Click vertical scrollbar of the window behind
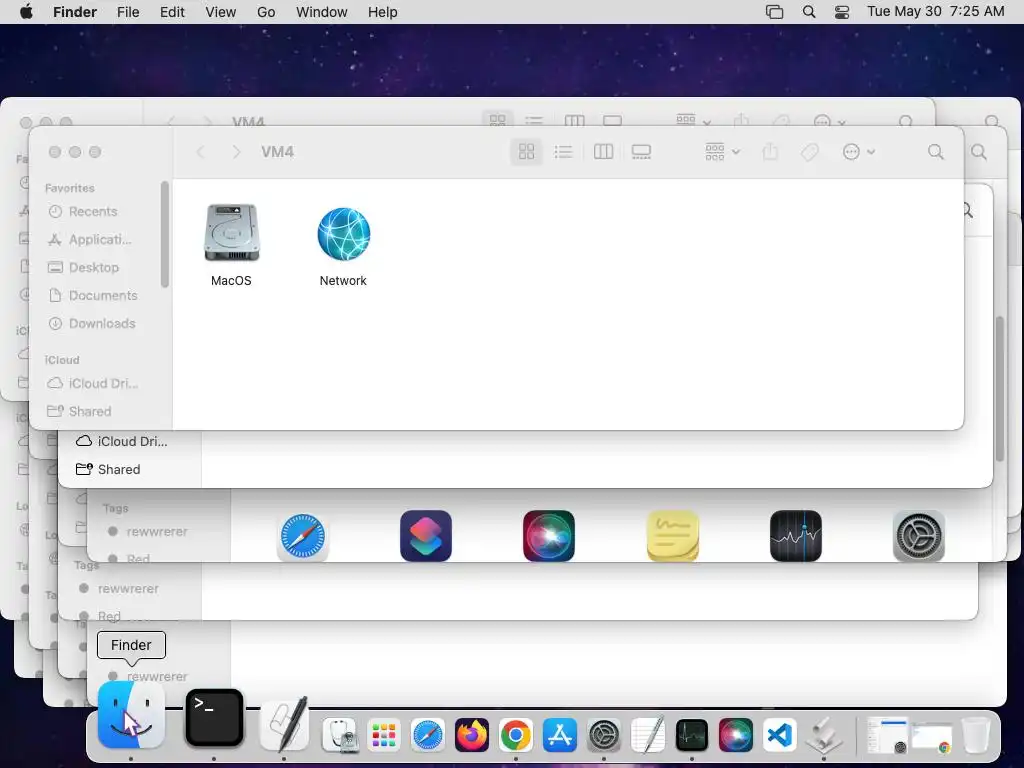Image resolution: width=1024 pixels, height=768 pixels. tap(999, 389)
